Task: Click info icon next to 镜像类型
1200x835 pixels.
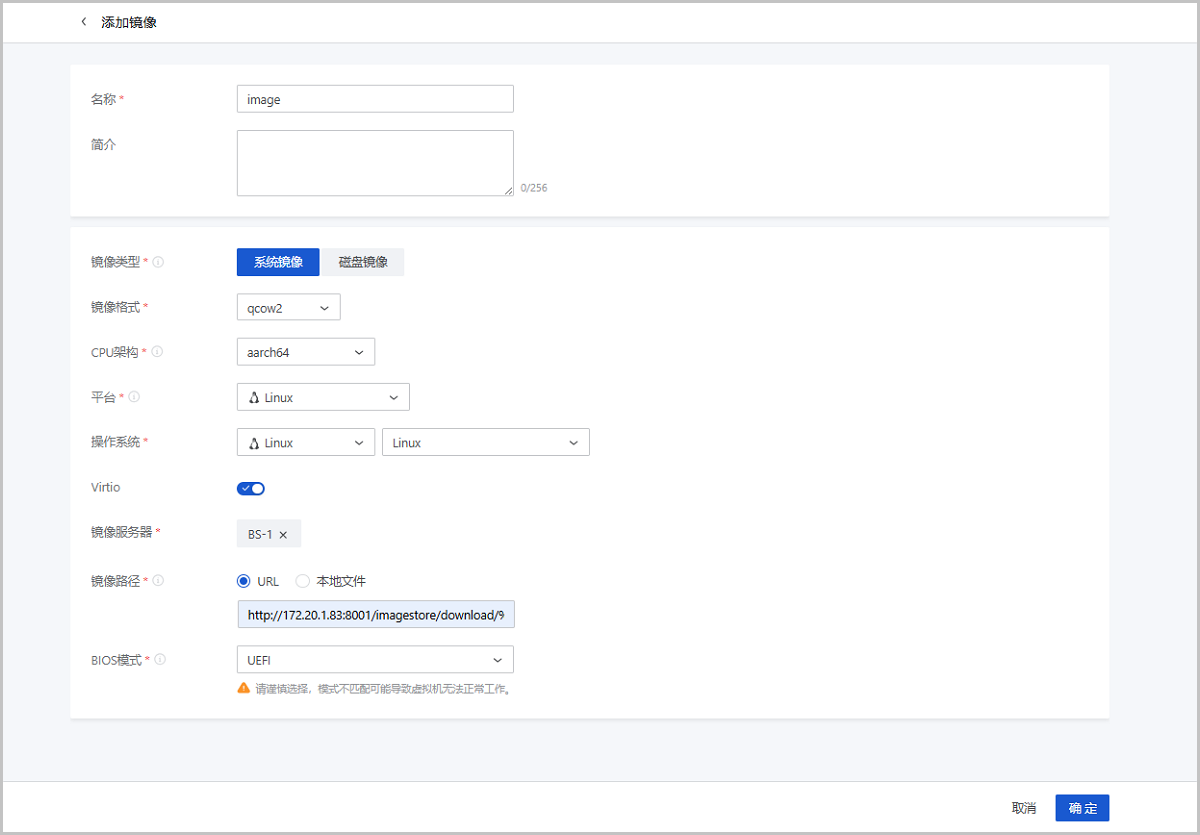Action: pyautogui.click(x=158, y=262)
